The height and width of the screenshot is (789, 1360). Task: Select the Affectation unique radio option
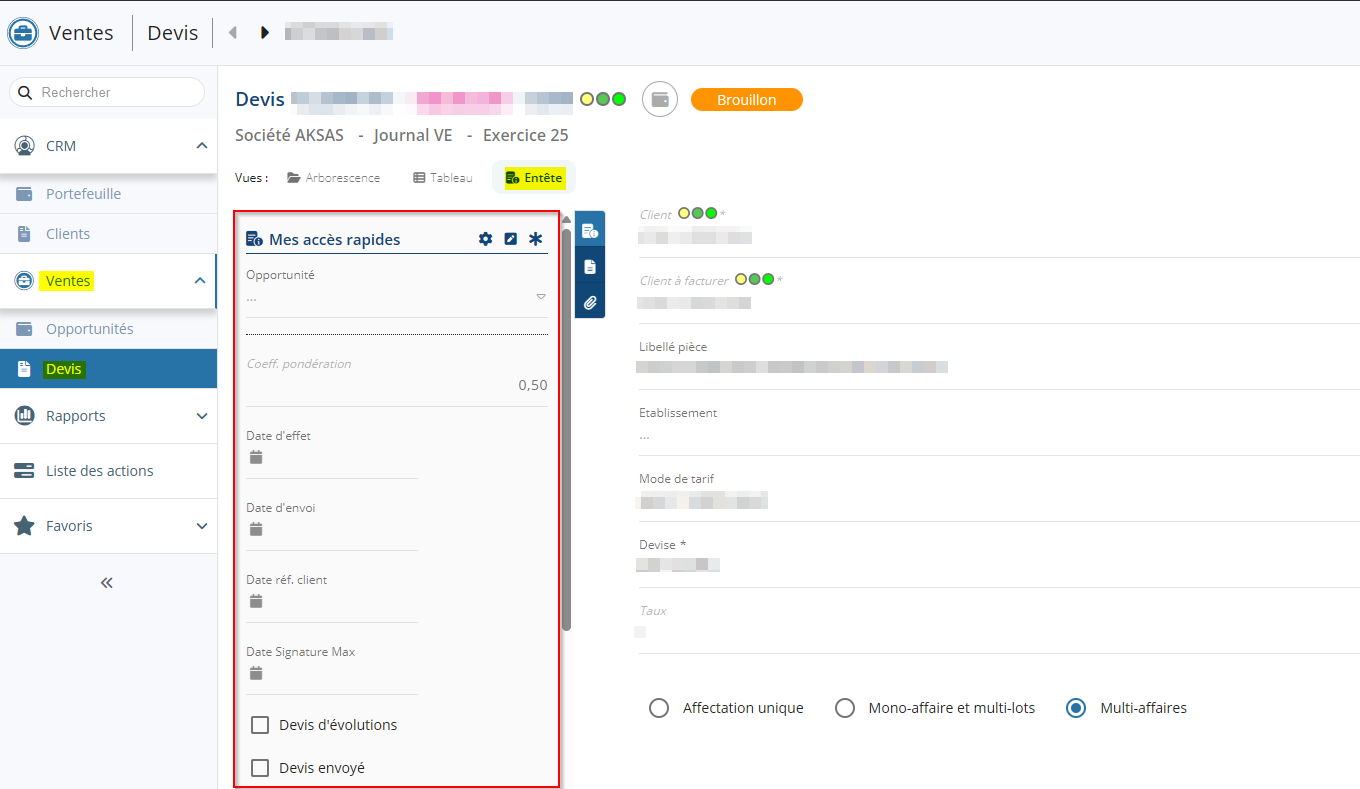(659, 708)
